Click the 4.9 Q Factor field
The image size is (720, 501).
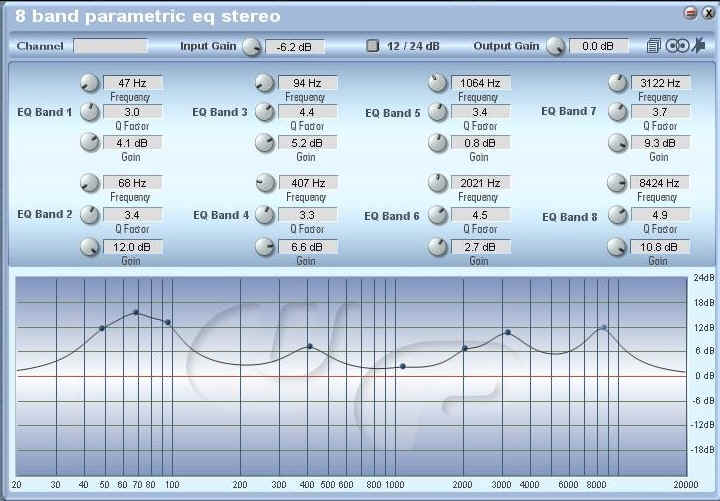(660, 215)
